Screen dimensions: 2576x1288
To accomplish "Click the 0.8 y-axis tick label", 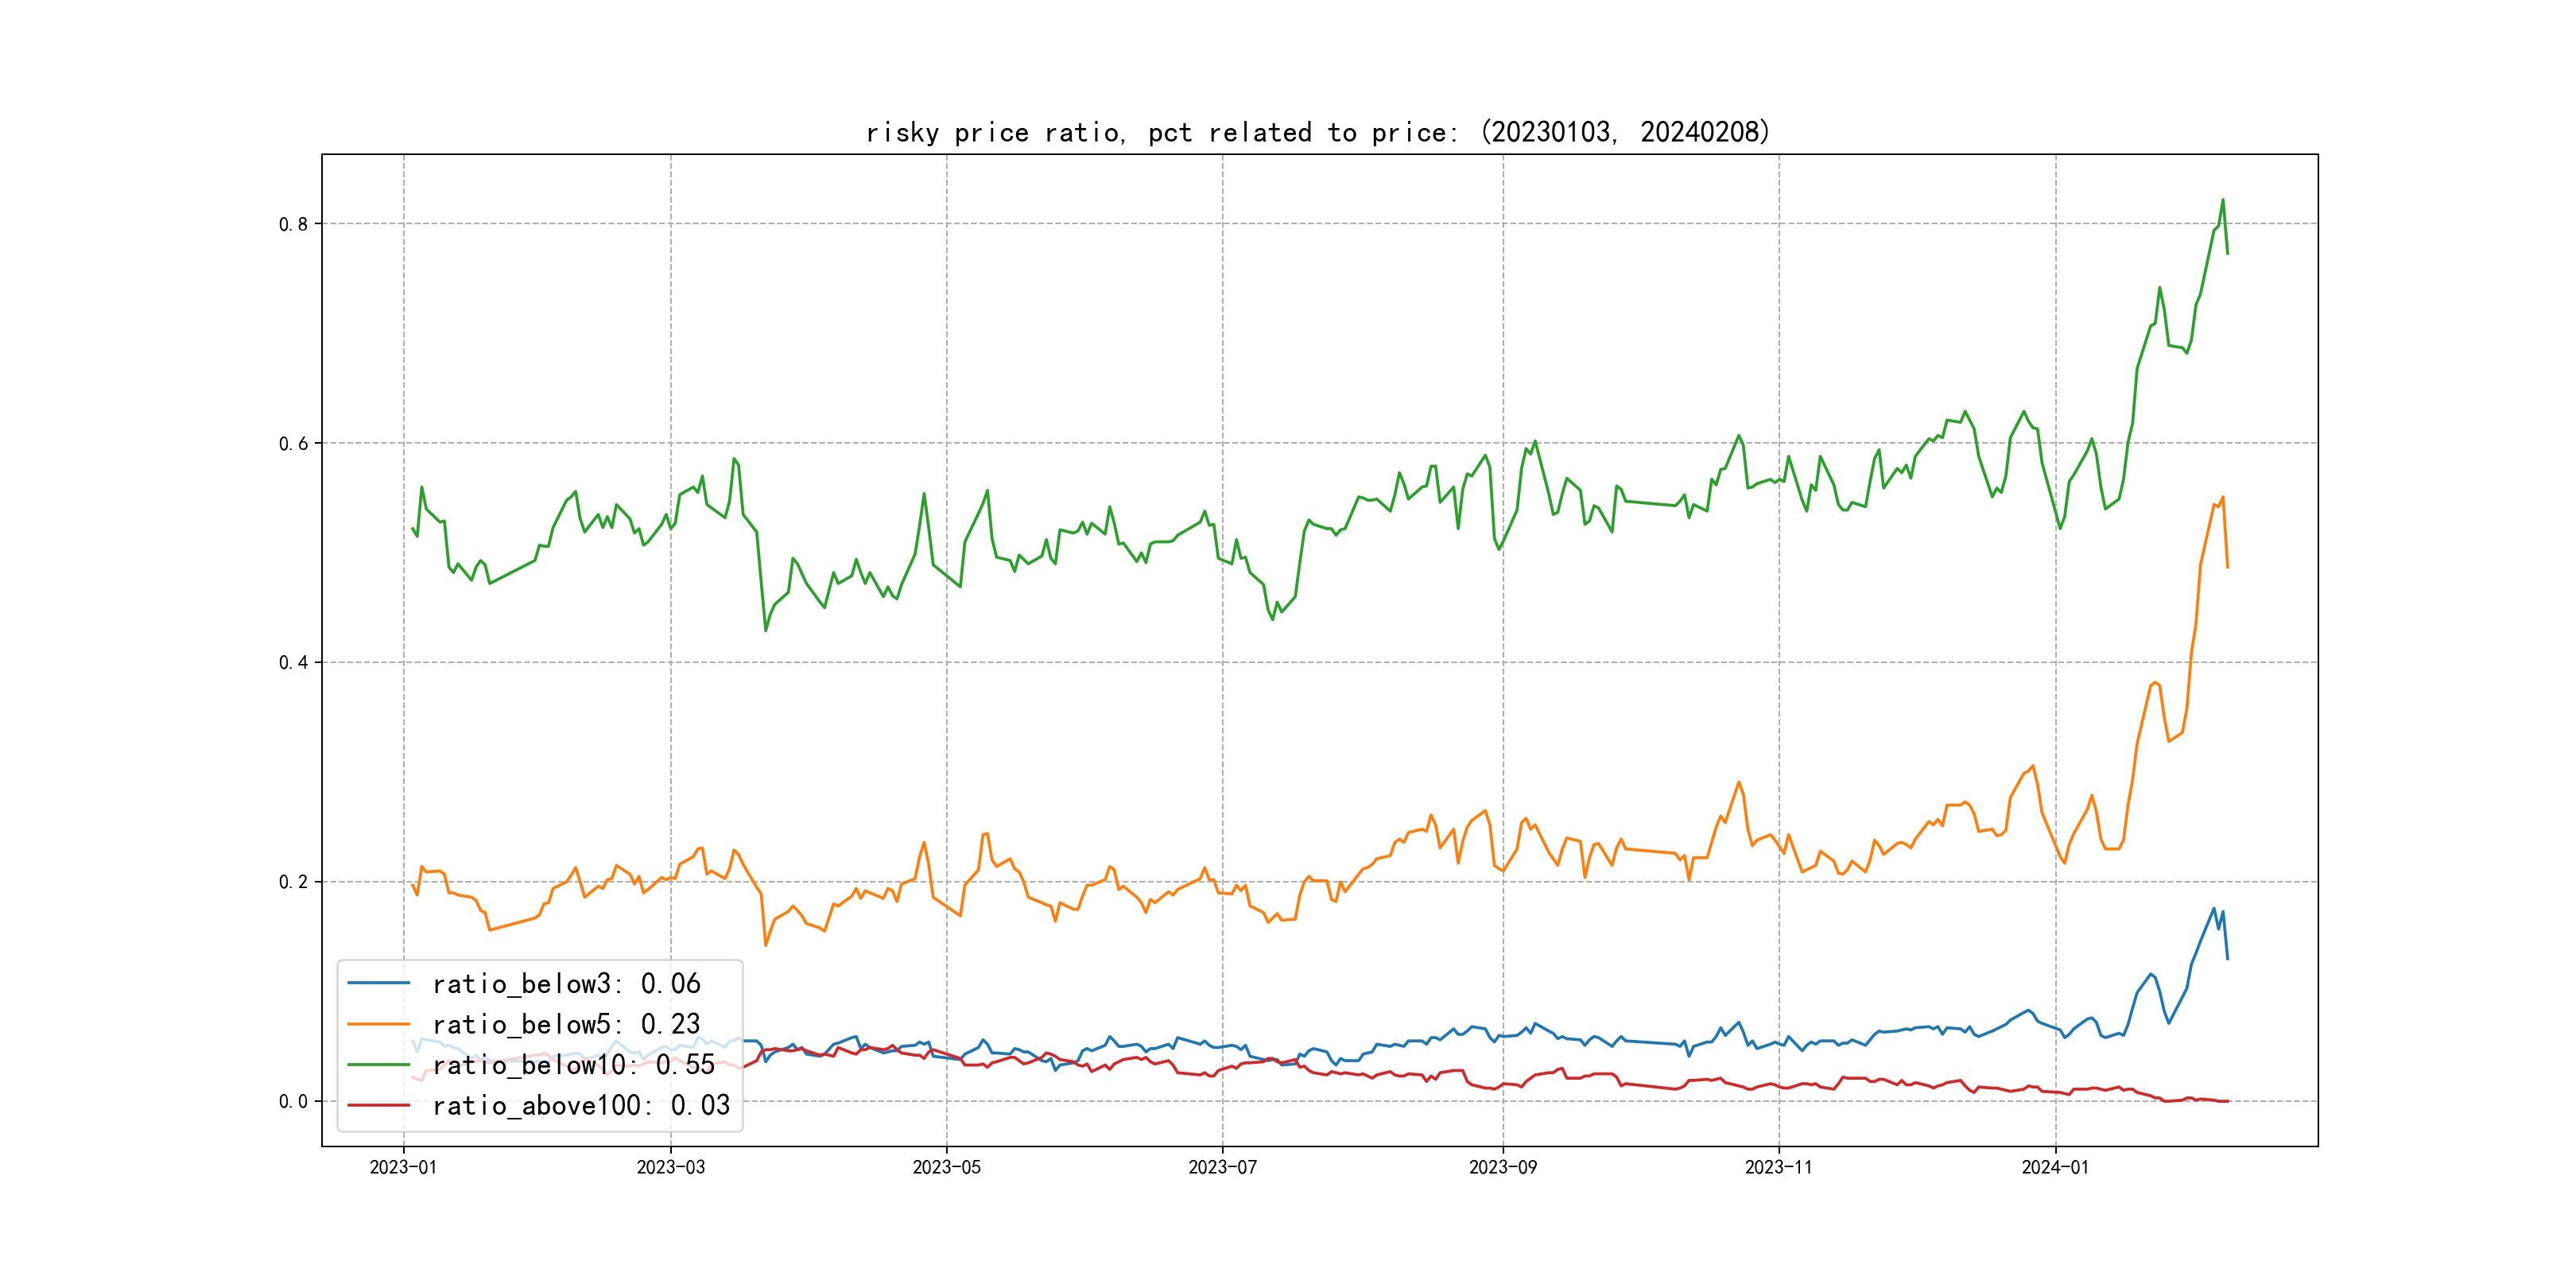I will 293,224.
